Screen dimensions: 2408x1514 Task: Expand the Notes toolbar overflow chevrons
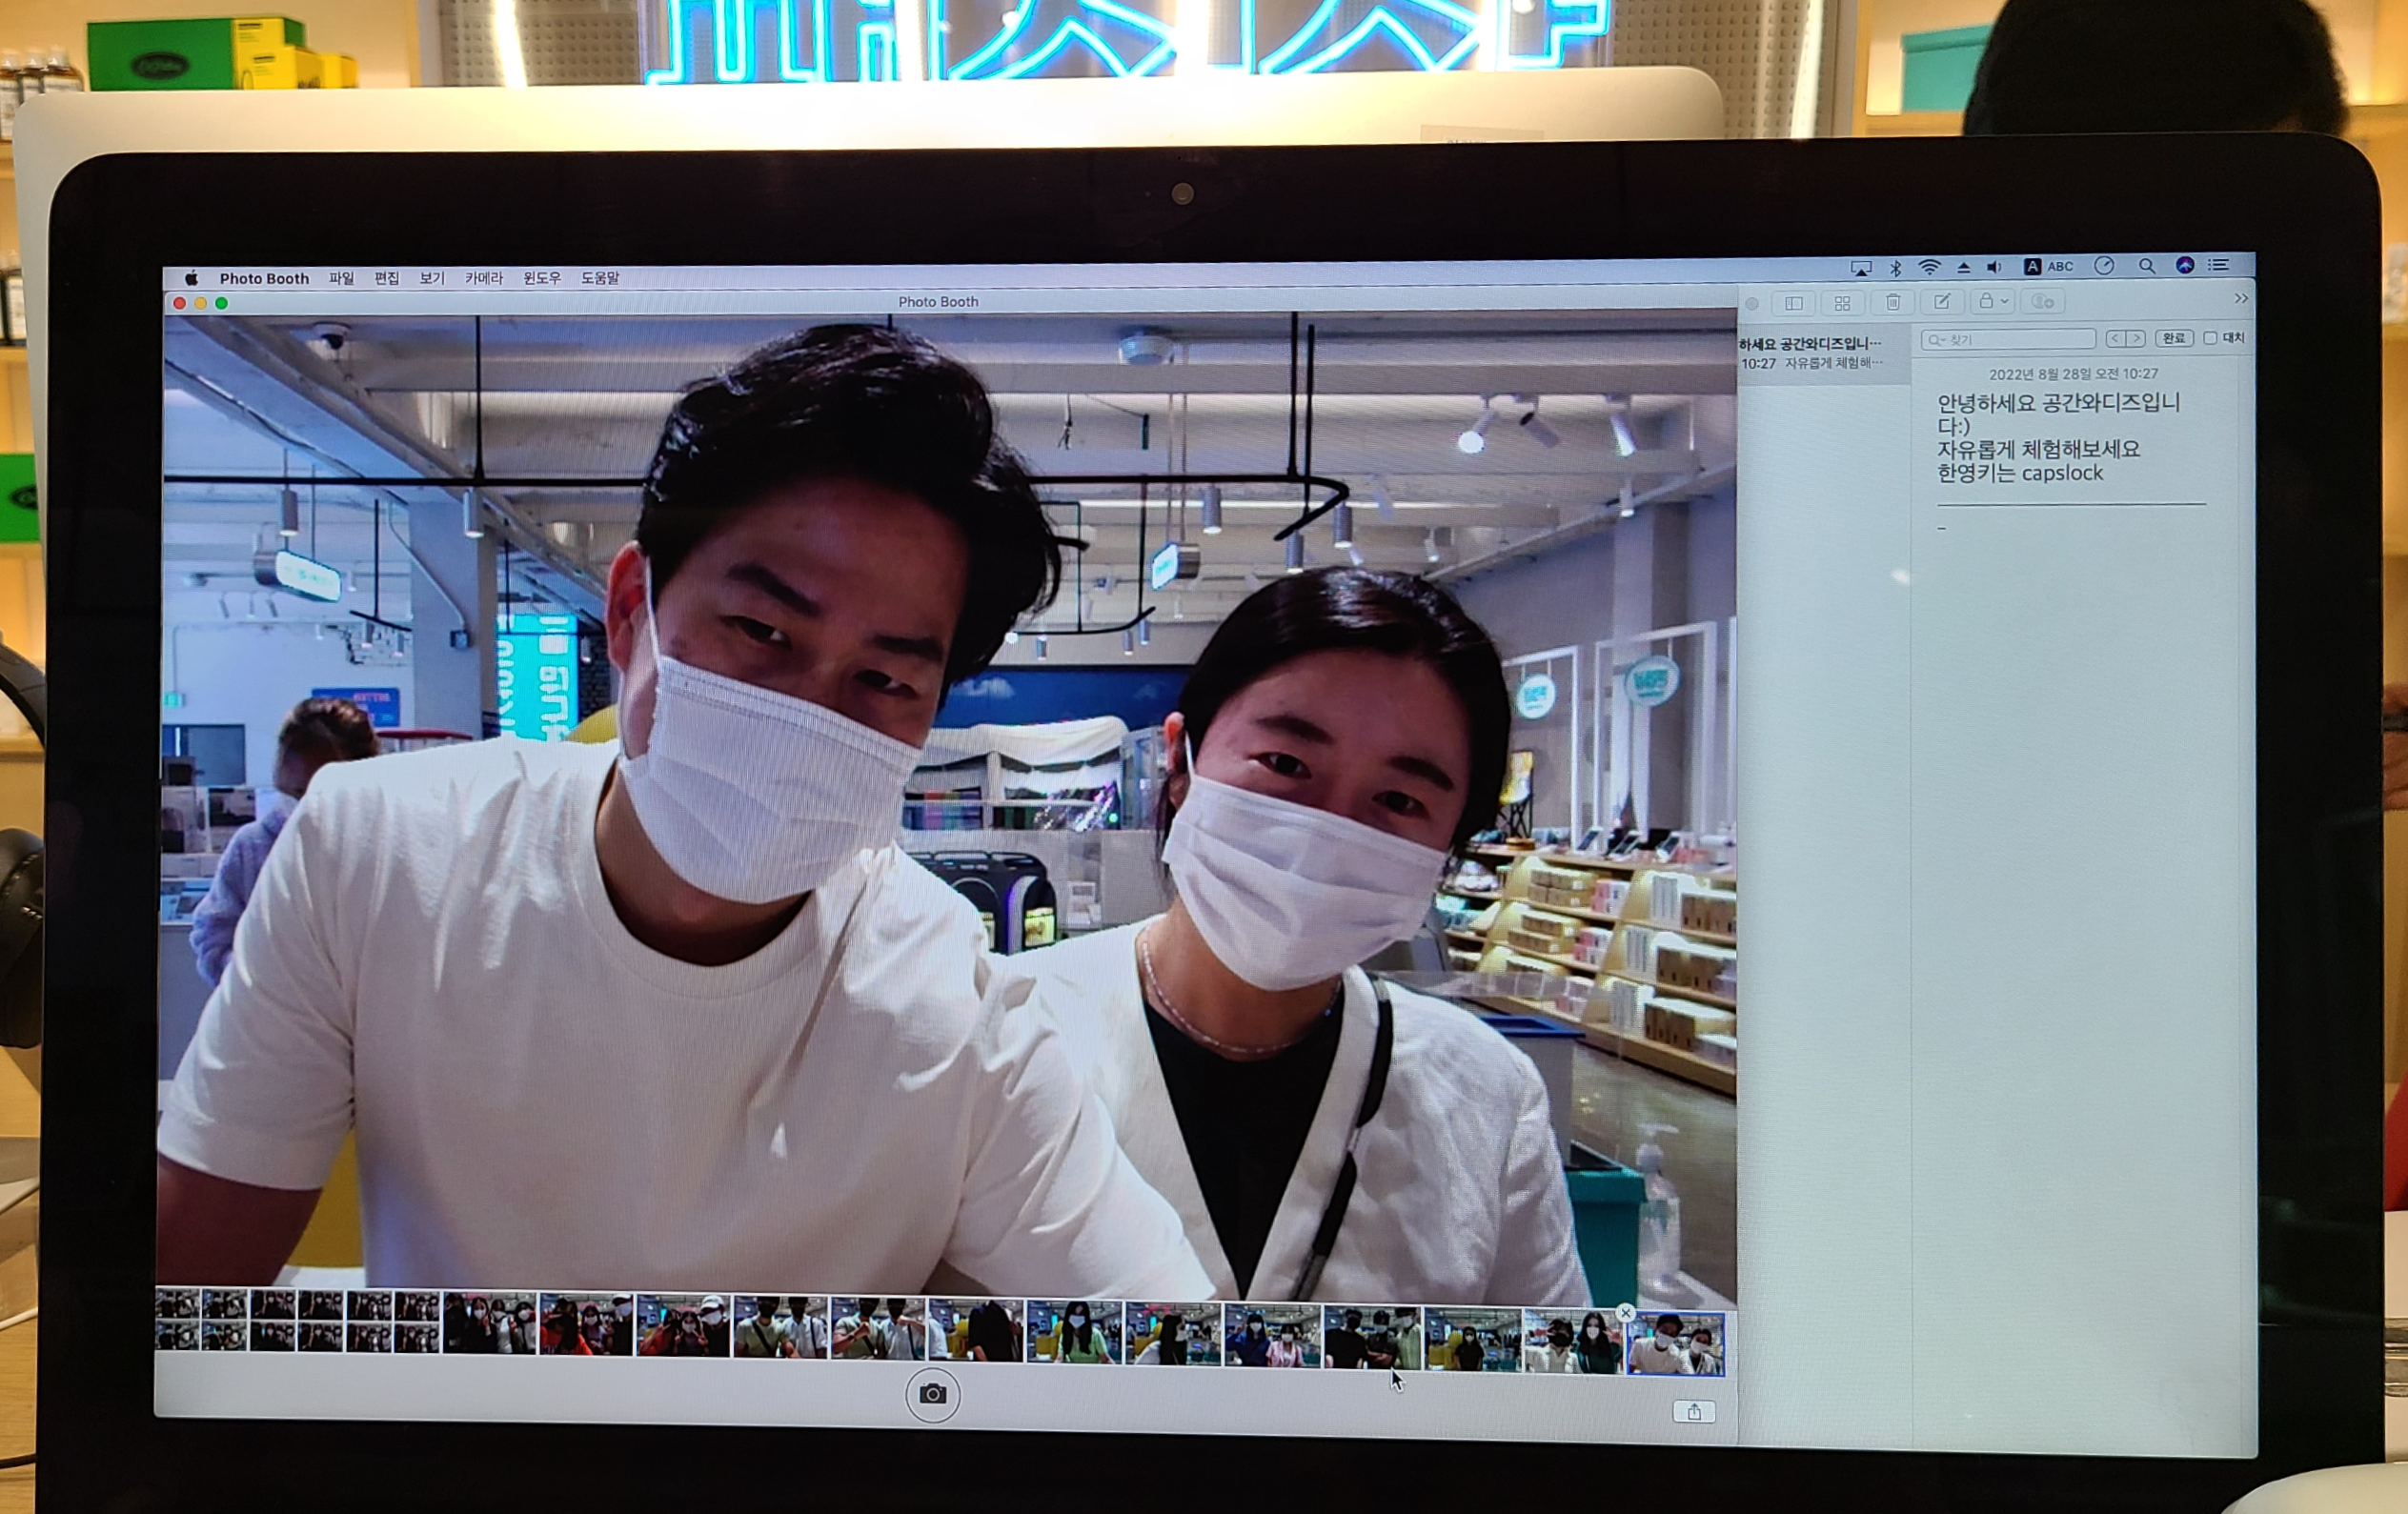(2241, 298)
